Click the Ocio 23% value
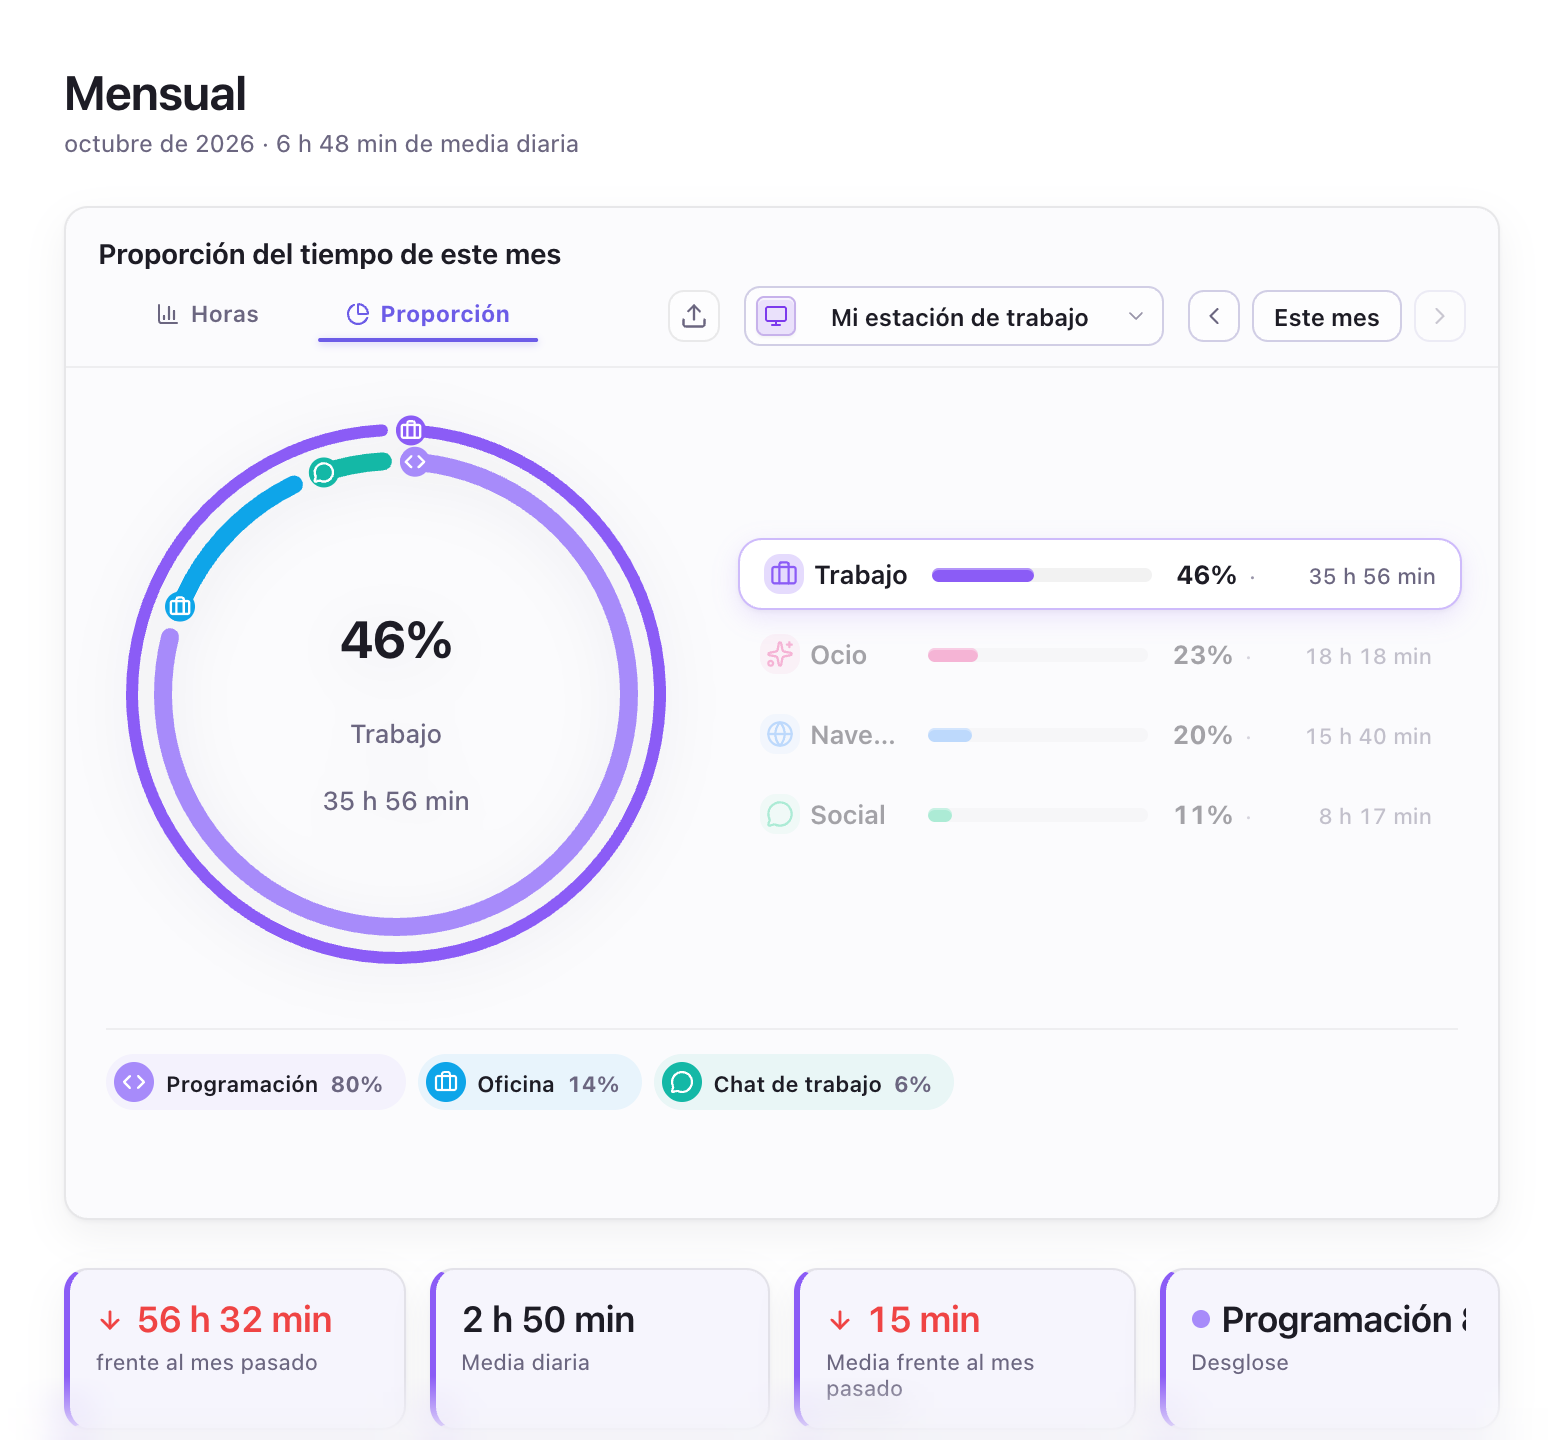This screenshot has height=1440, width=1564. (1202, 655)
